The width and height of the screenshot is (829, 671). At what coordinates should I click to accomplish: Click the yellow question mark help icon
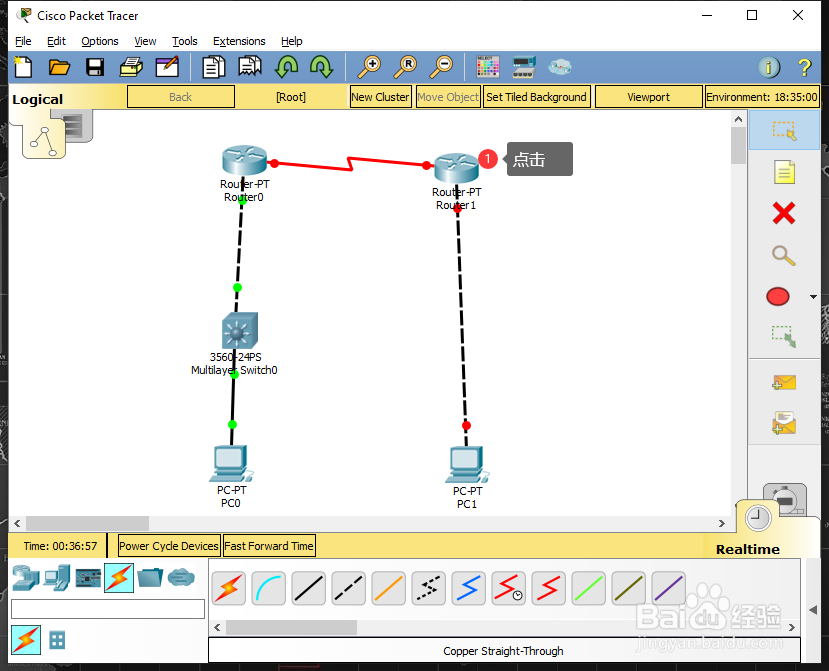(x=805, y=67)
